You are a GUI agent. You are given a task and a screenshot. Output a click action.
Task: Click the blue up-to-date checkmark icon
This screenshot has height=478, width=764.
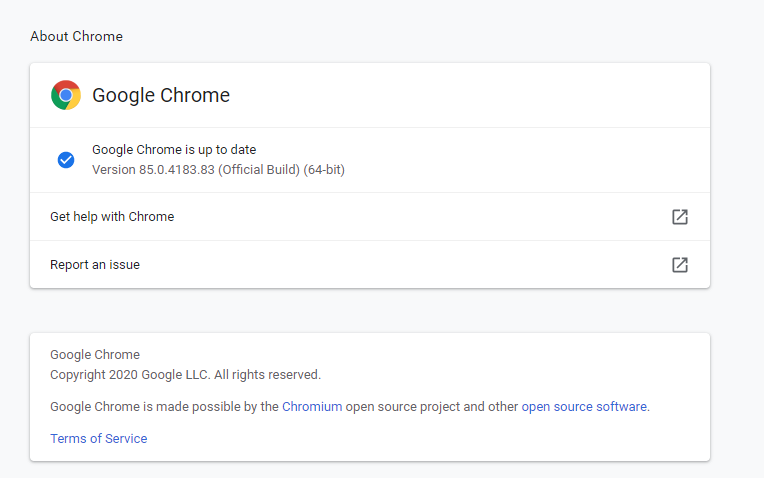point(66,160)
